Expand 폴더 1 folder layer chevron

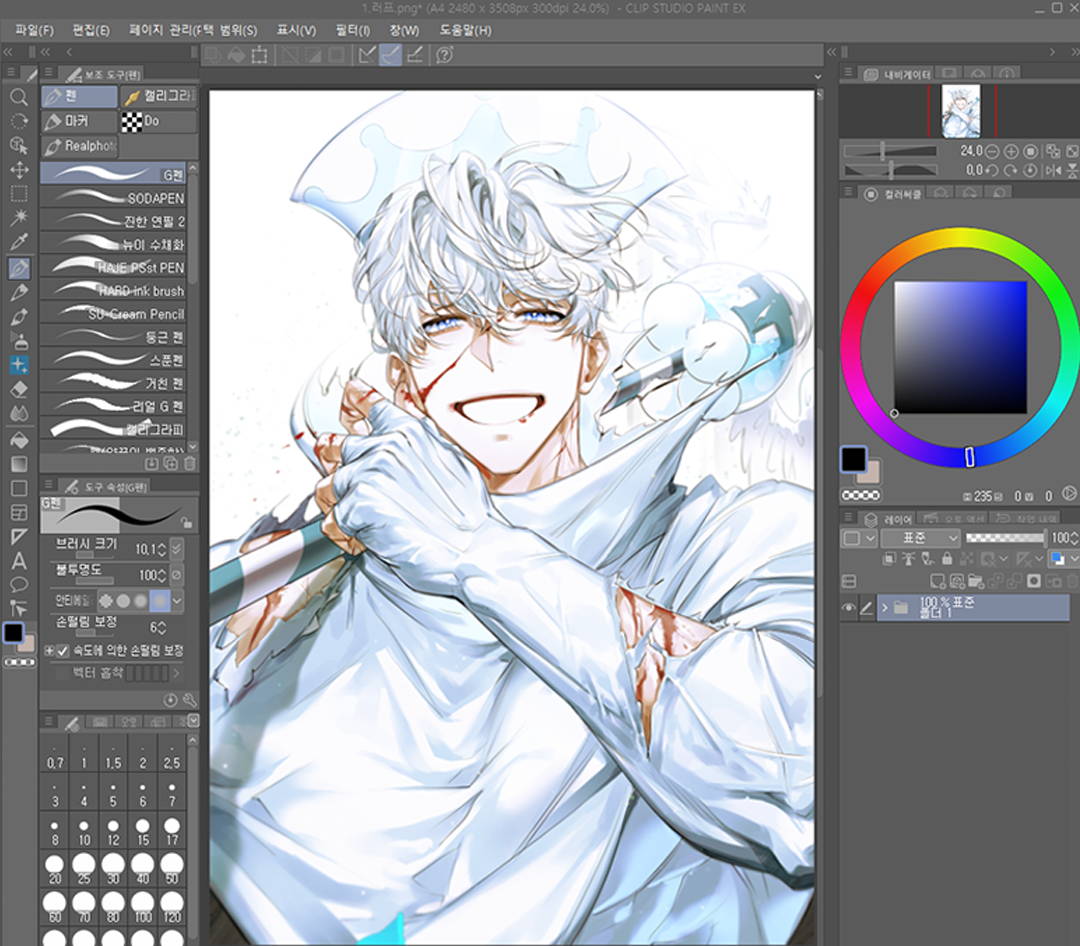point(884,608)
